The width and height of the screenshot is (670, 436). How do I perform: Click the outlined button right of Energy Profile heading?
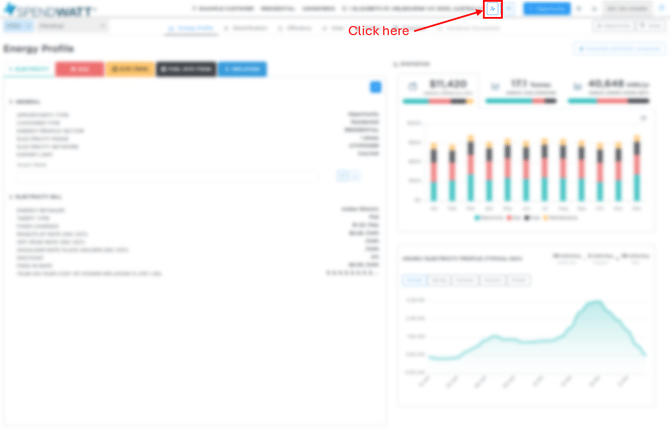(x=618, y=49)
